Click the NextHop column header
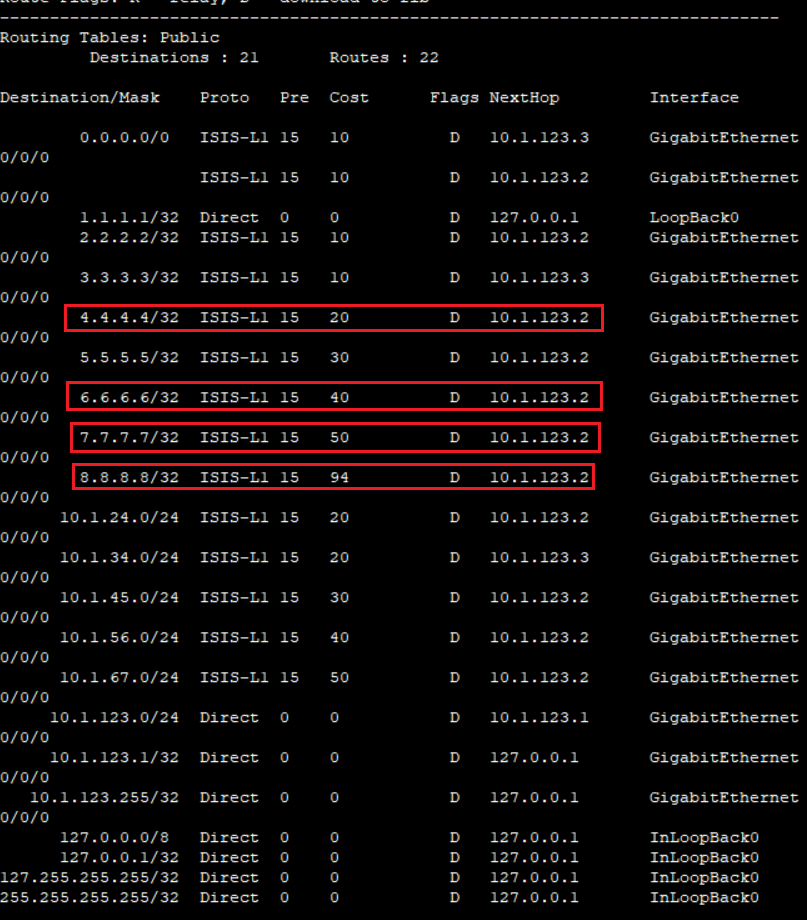Screen dimensions: 807x920 point(524,97)
